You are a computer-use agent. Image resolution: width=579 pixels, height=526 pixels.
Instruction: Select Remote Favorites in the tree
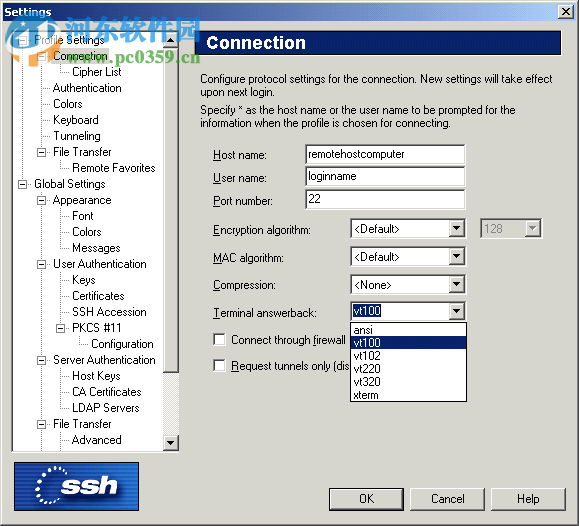click(114, 168)
